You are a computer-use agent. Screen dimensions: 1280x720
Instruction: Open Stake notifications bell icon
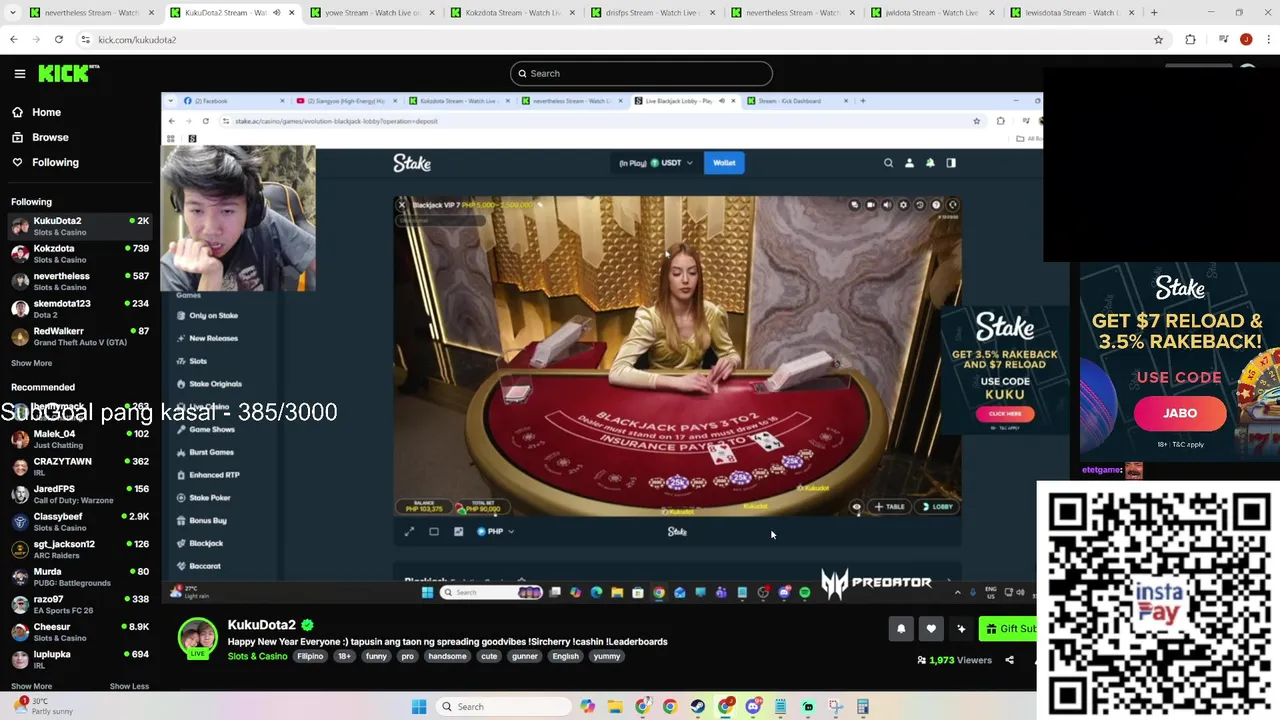coord(930,163)
